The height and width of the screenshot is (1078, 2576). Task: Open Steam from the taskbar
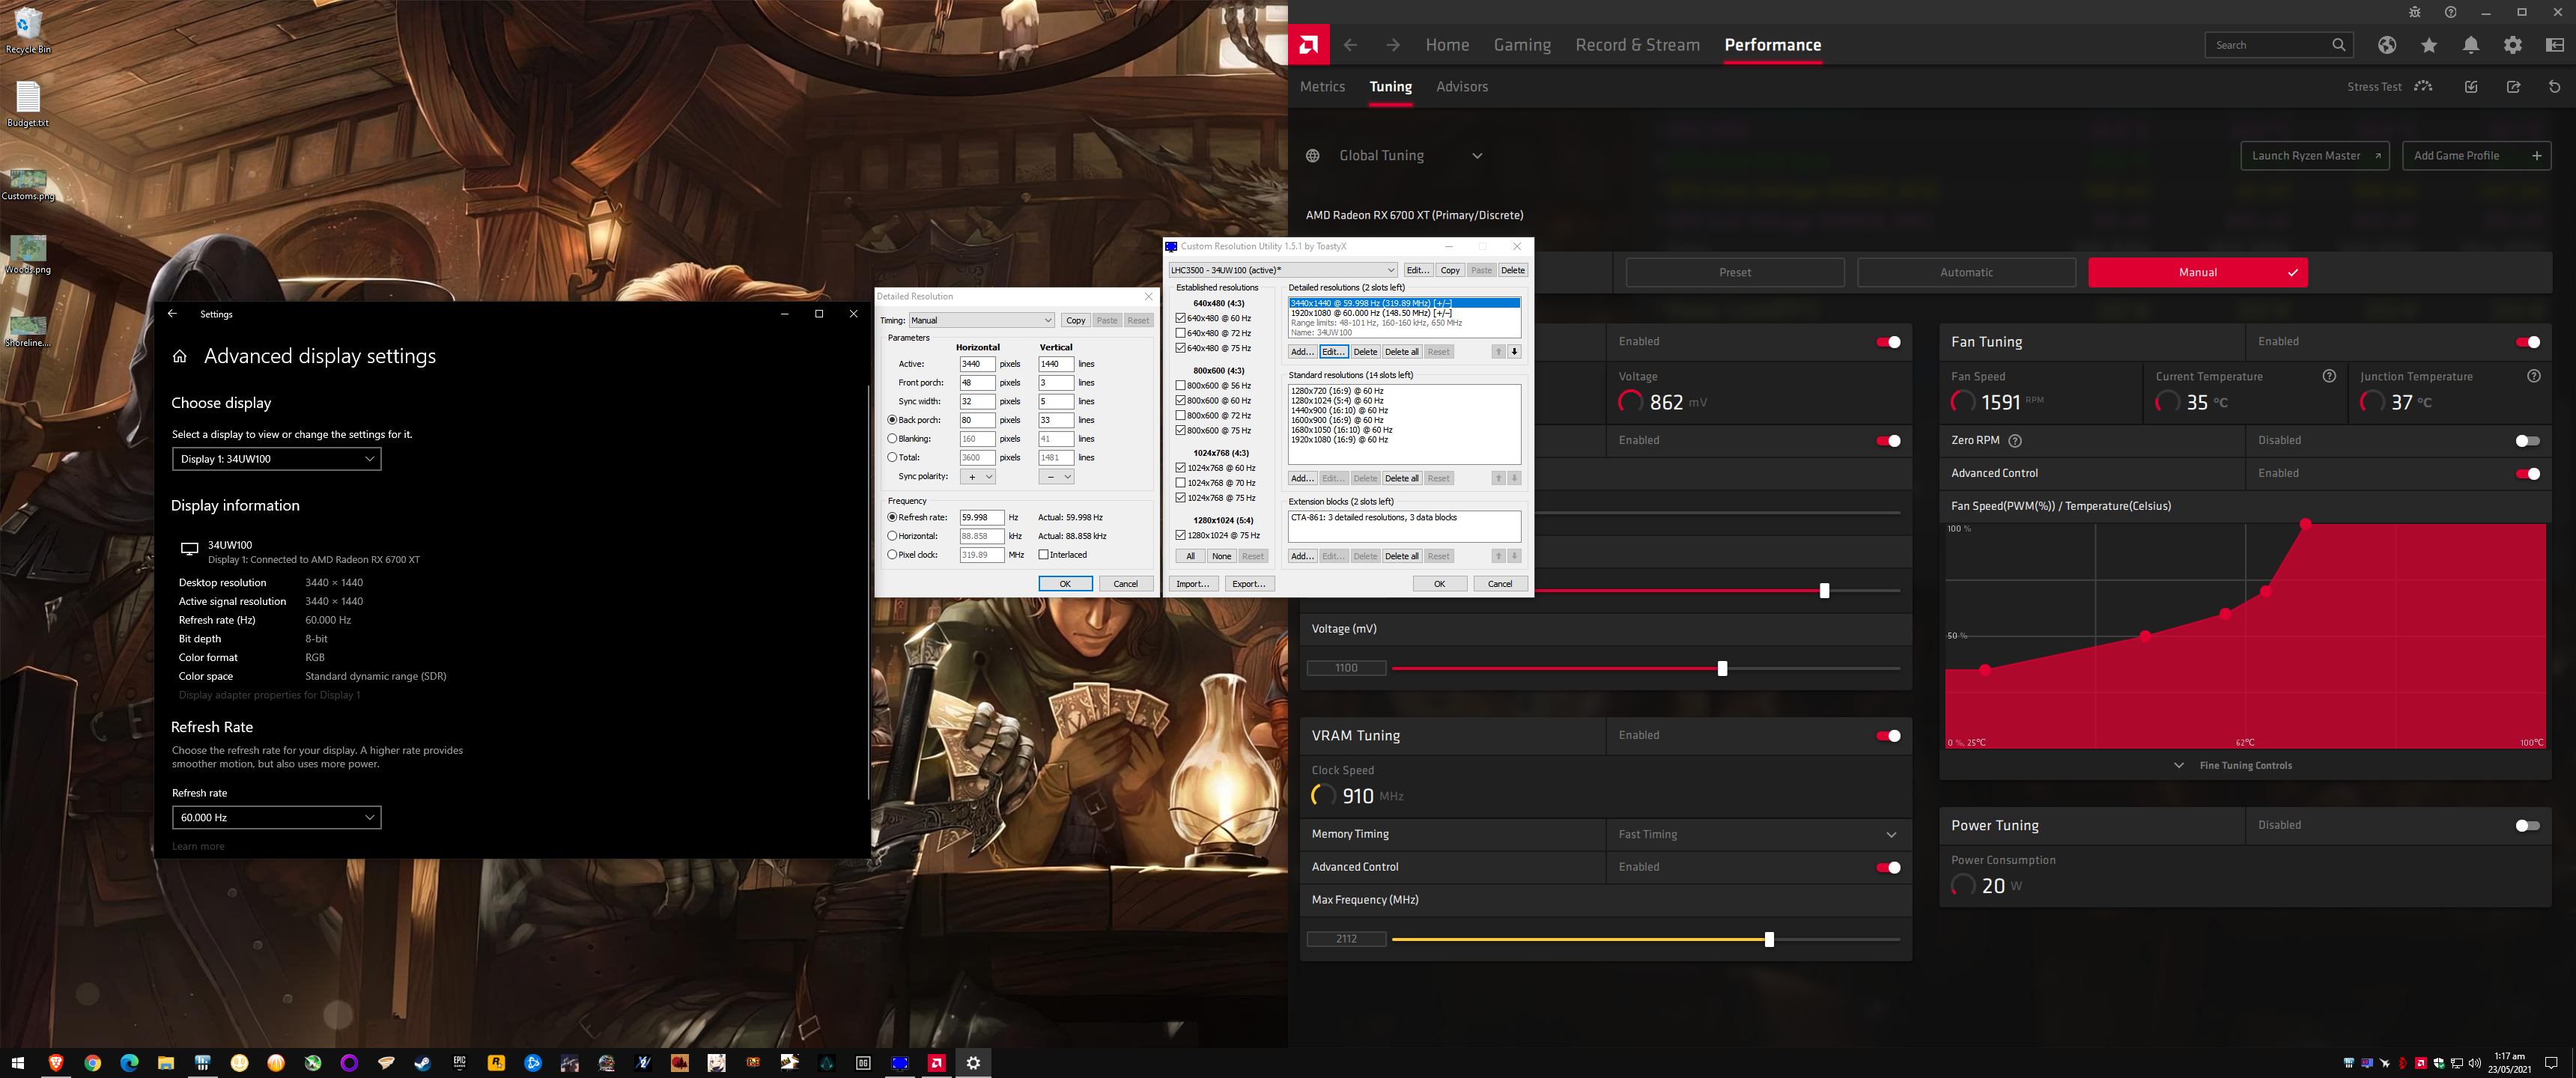(423, 1063)
